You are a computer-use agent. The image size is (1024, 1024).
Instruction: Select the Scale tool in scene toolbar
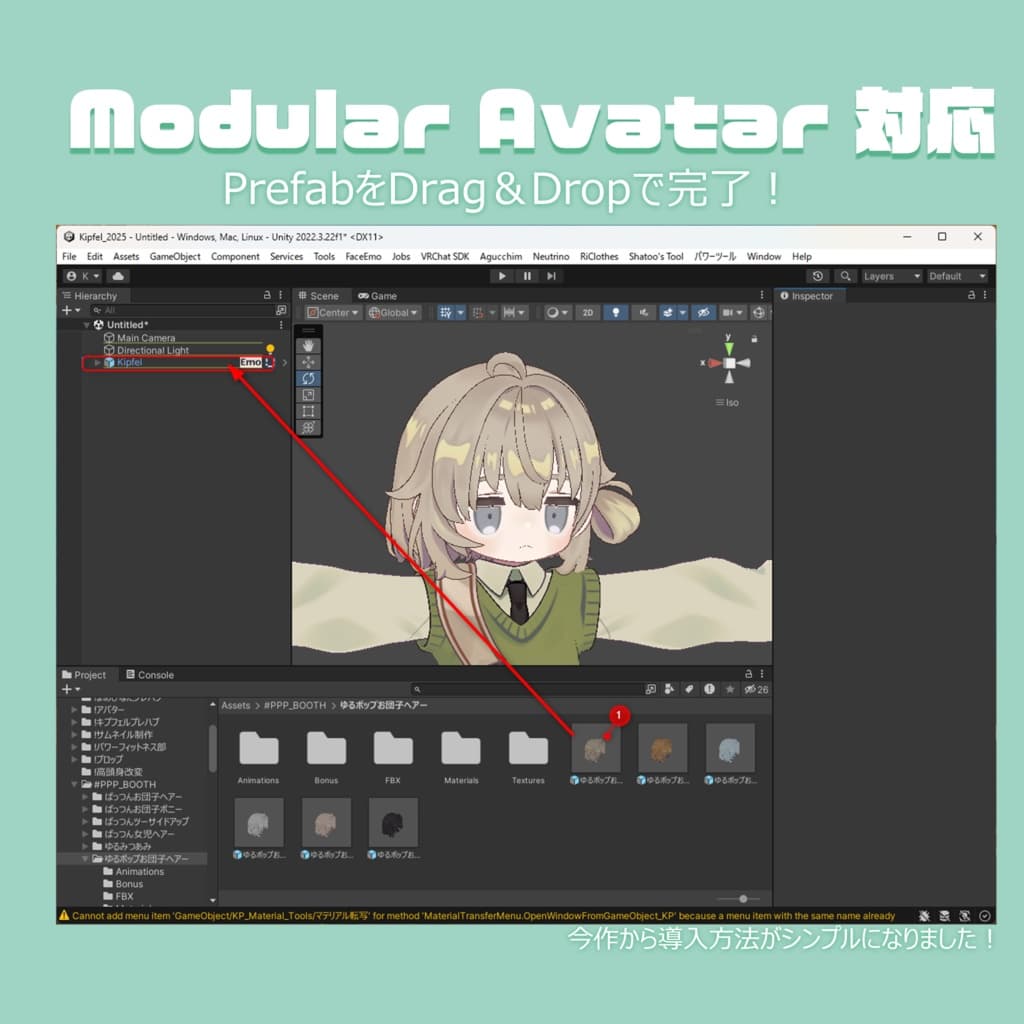[308, 394]
